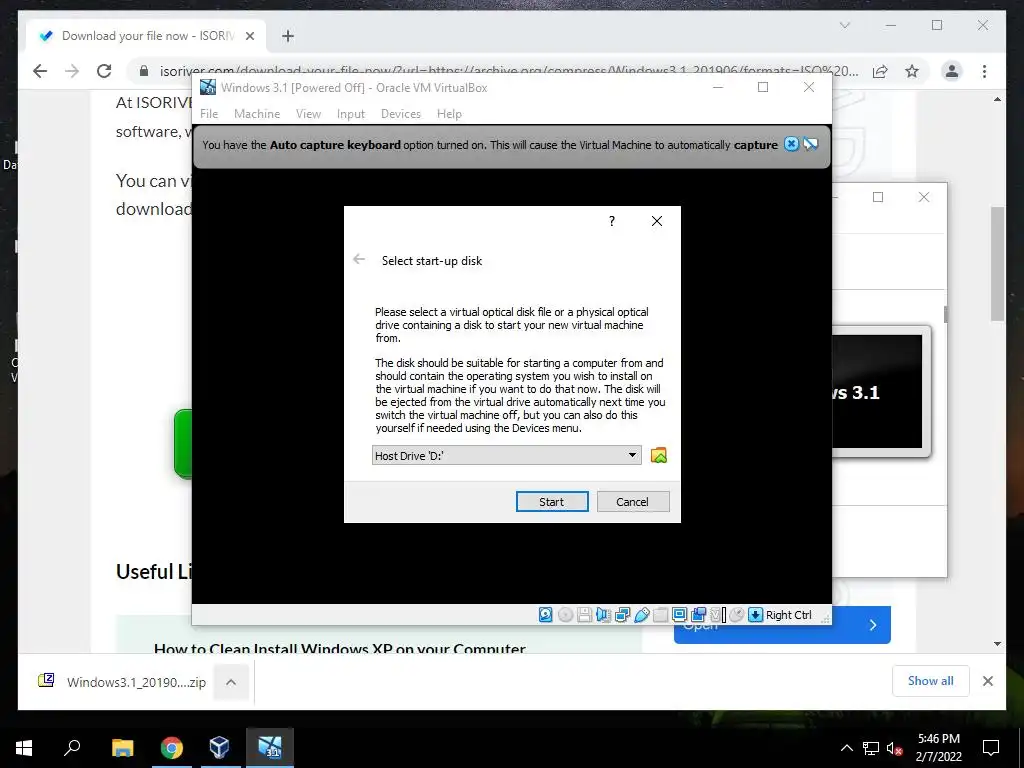
Task: Click the taskbar search magnifier
Action: pos(72,748)
